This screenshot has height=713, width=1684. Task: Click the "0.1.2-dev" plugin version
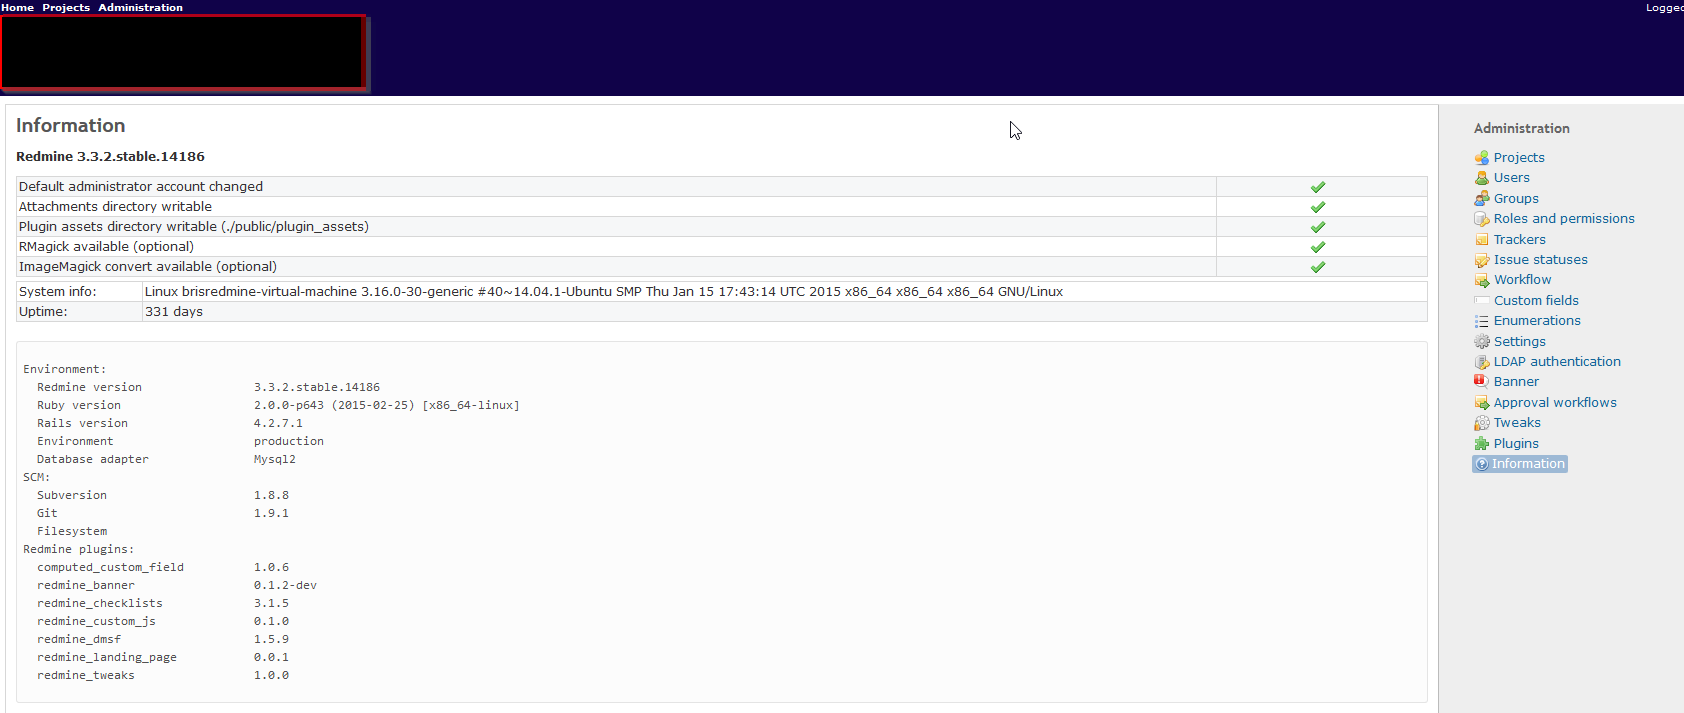(285, 586)
